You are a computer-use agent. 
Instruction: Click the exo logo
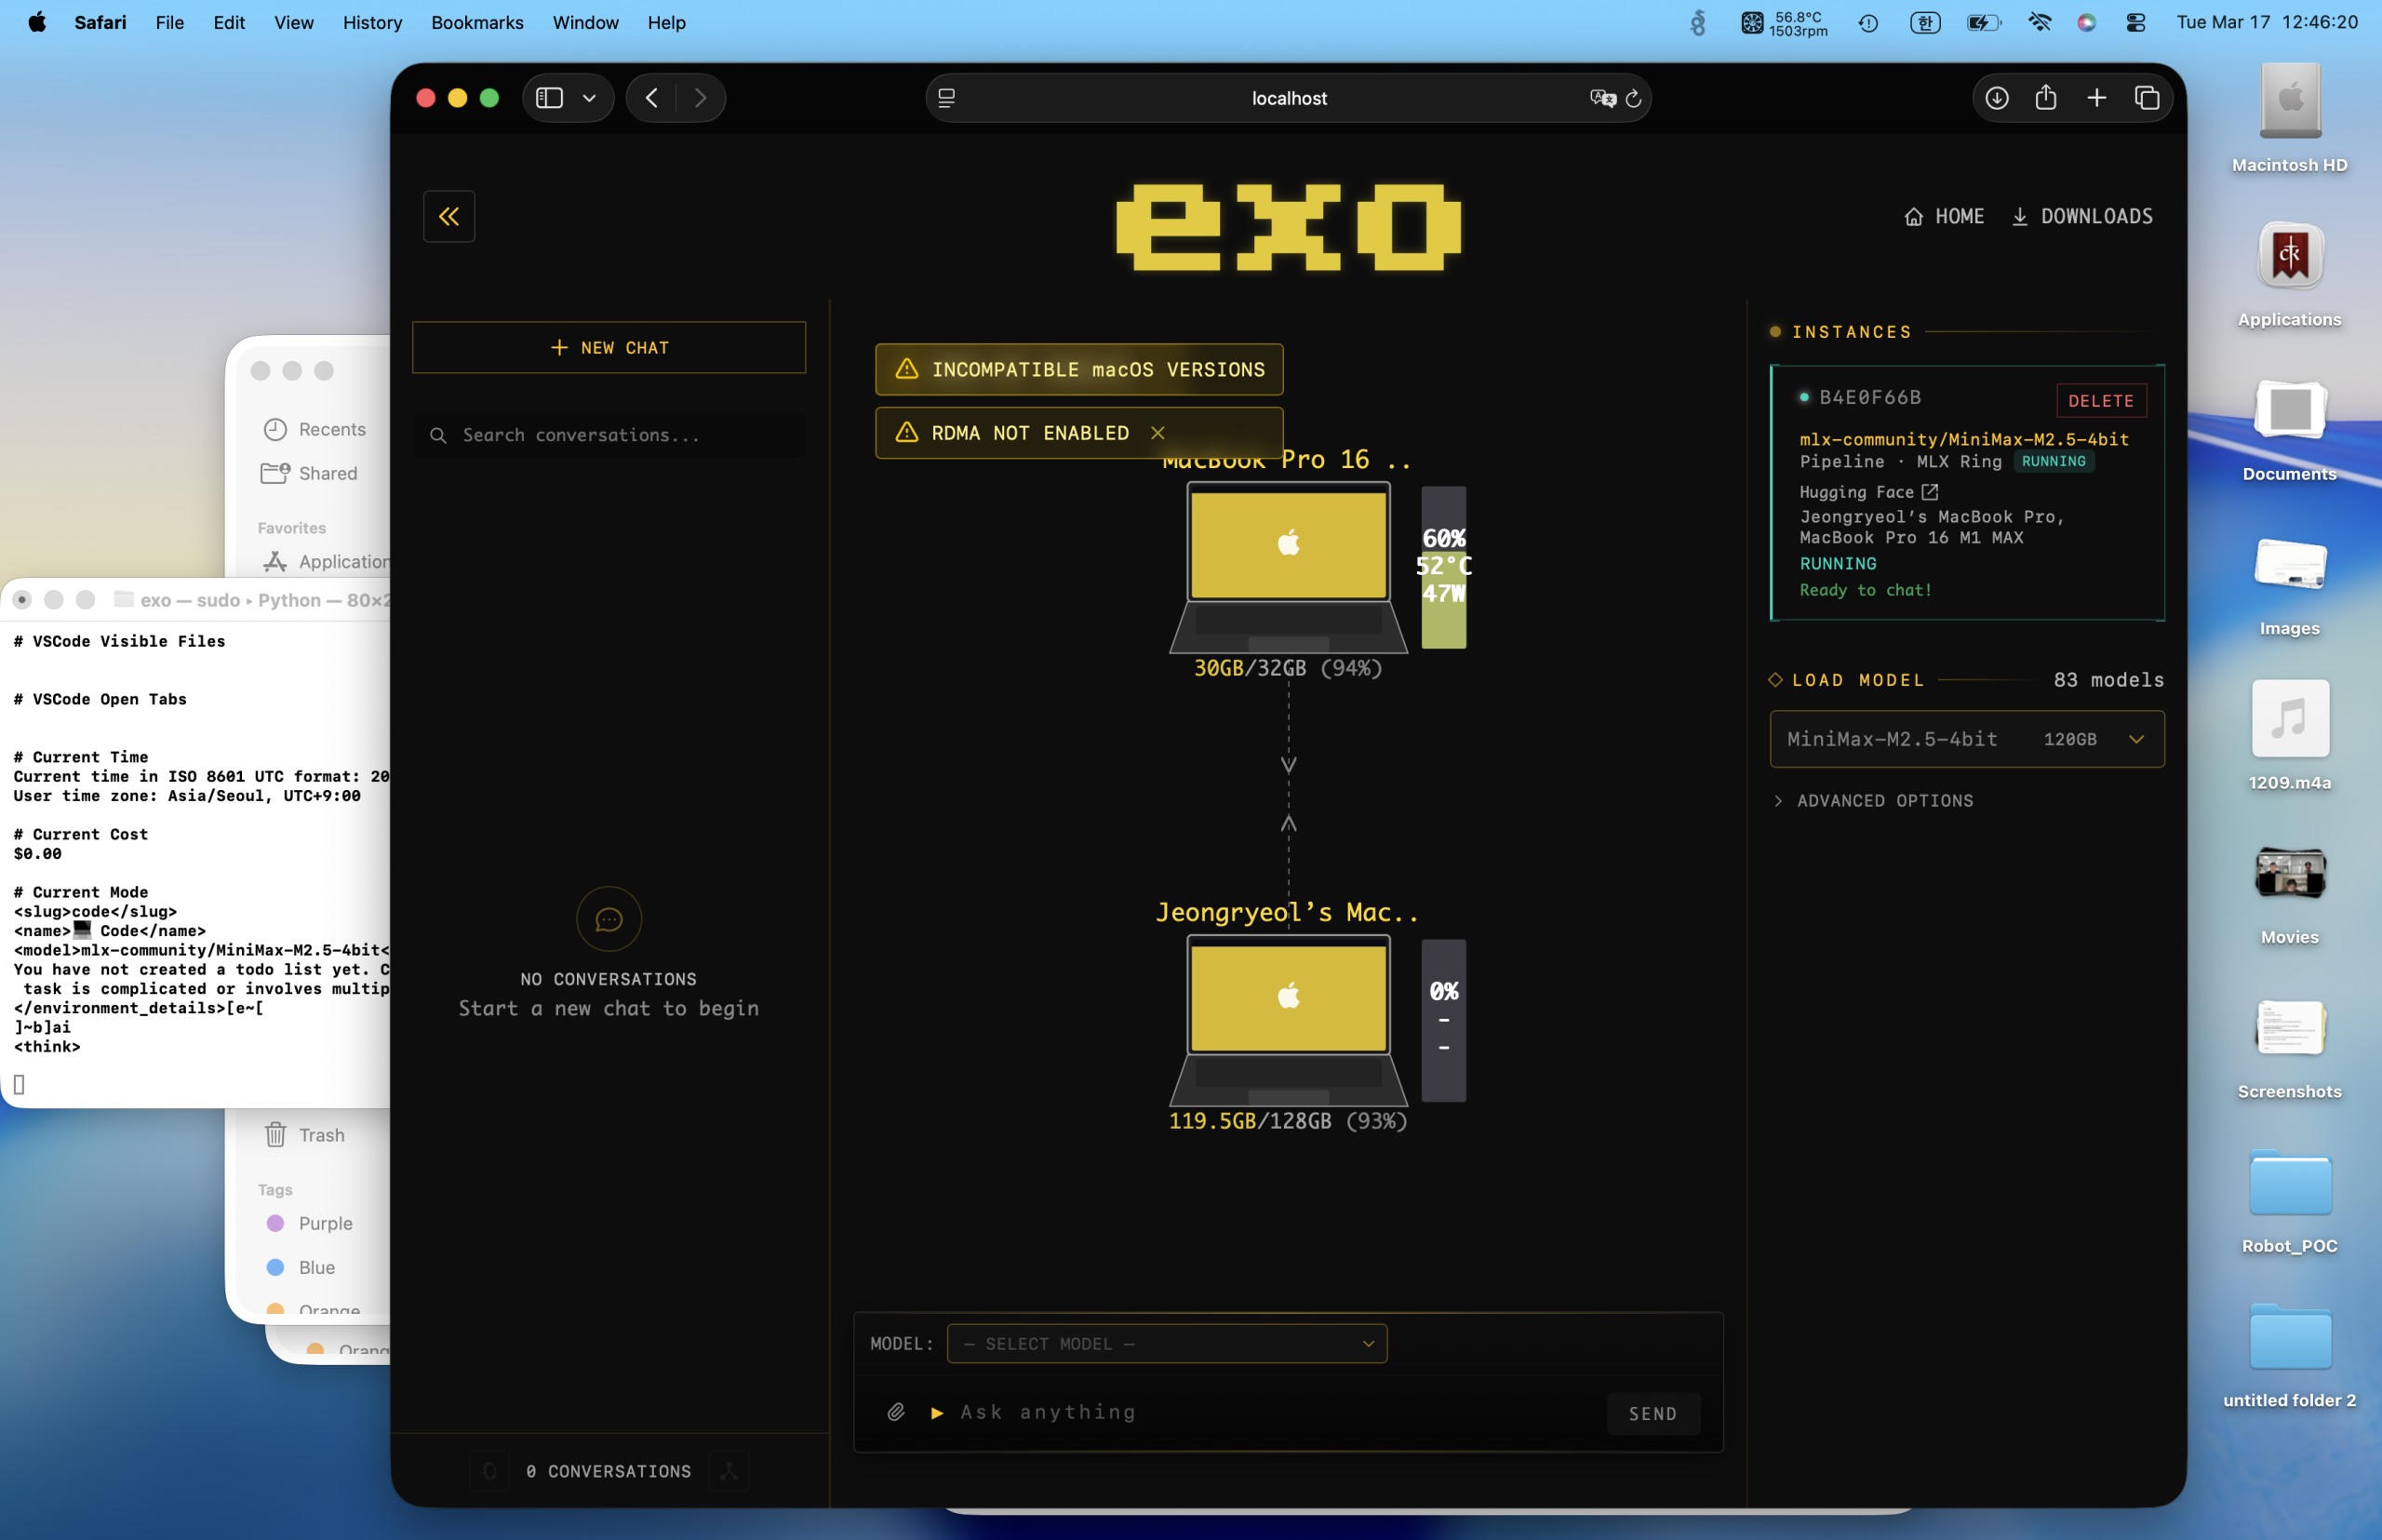1289,227
